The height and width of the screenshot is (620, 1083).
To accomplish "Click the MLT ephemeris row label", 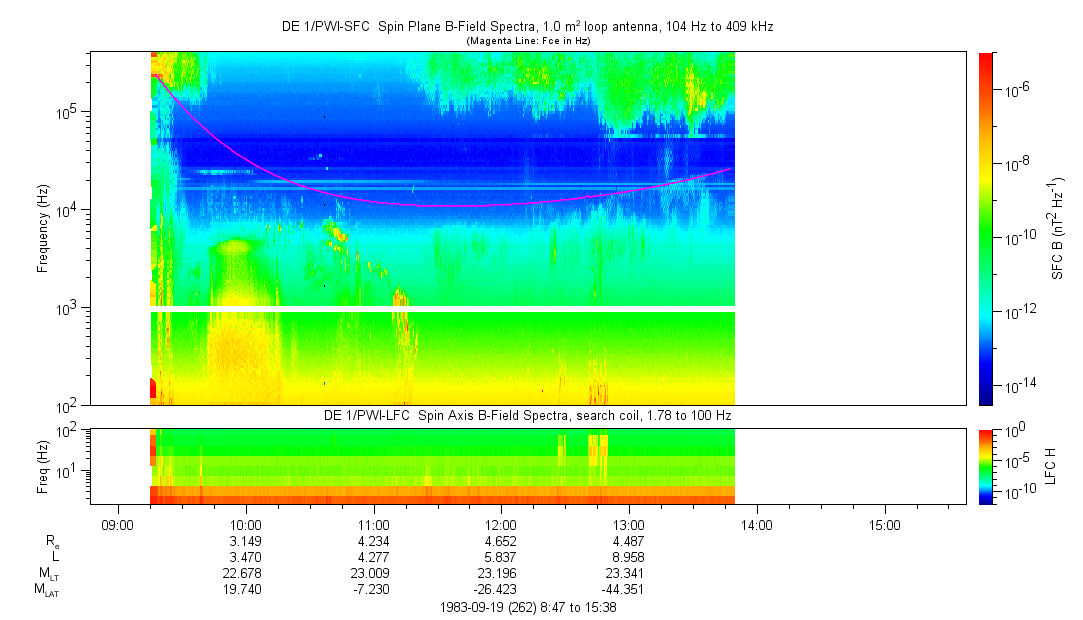I will pos(48,574).
